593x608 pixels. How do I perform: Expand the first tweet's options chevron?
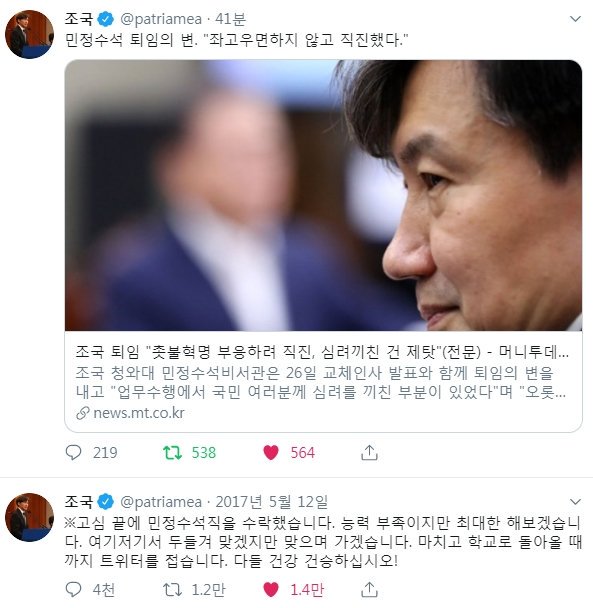575,19
